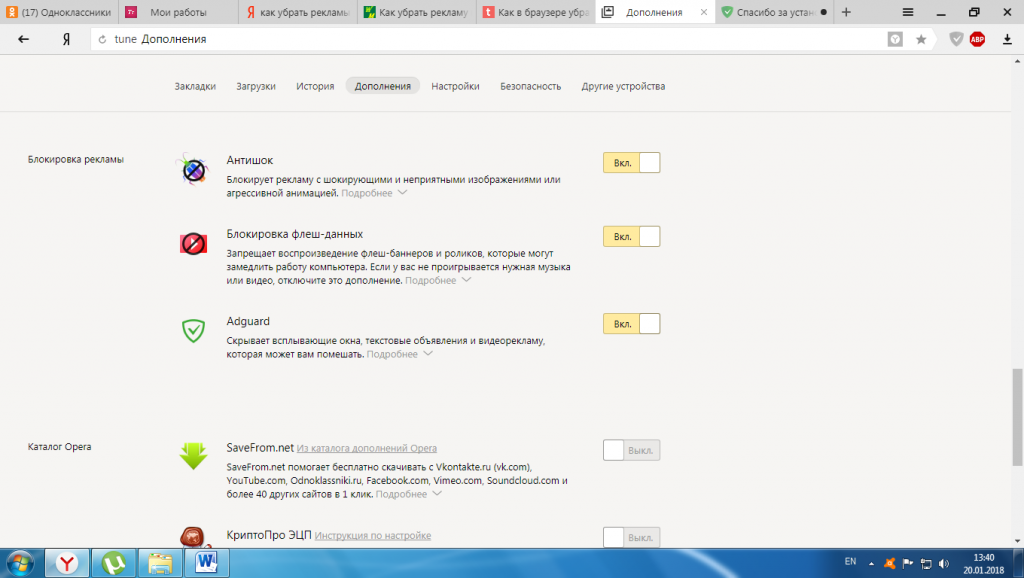Open the Из каталога дополнений Opera link

pos(366,448)
